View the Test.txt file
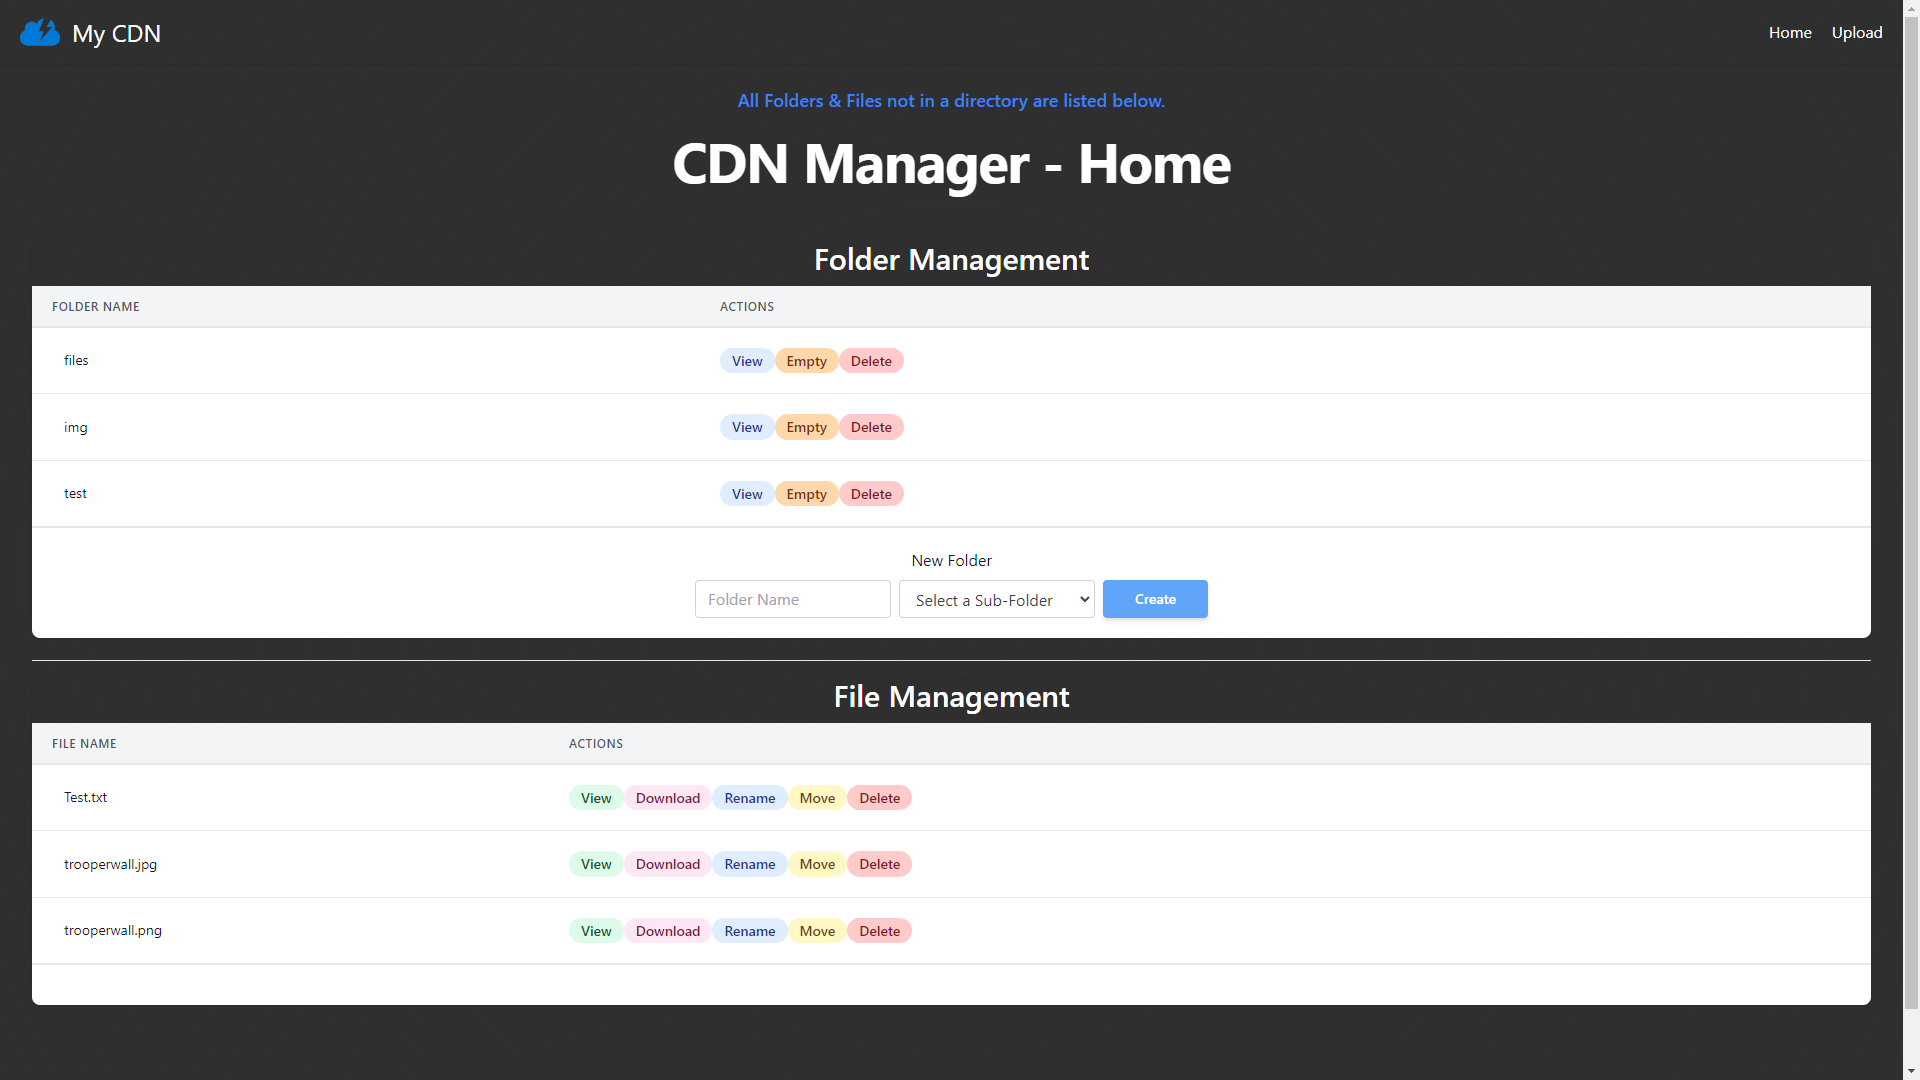The image size is (1920, 1080). point(595,798)
